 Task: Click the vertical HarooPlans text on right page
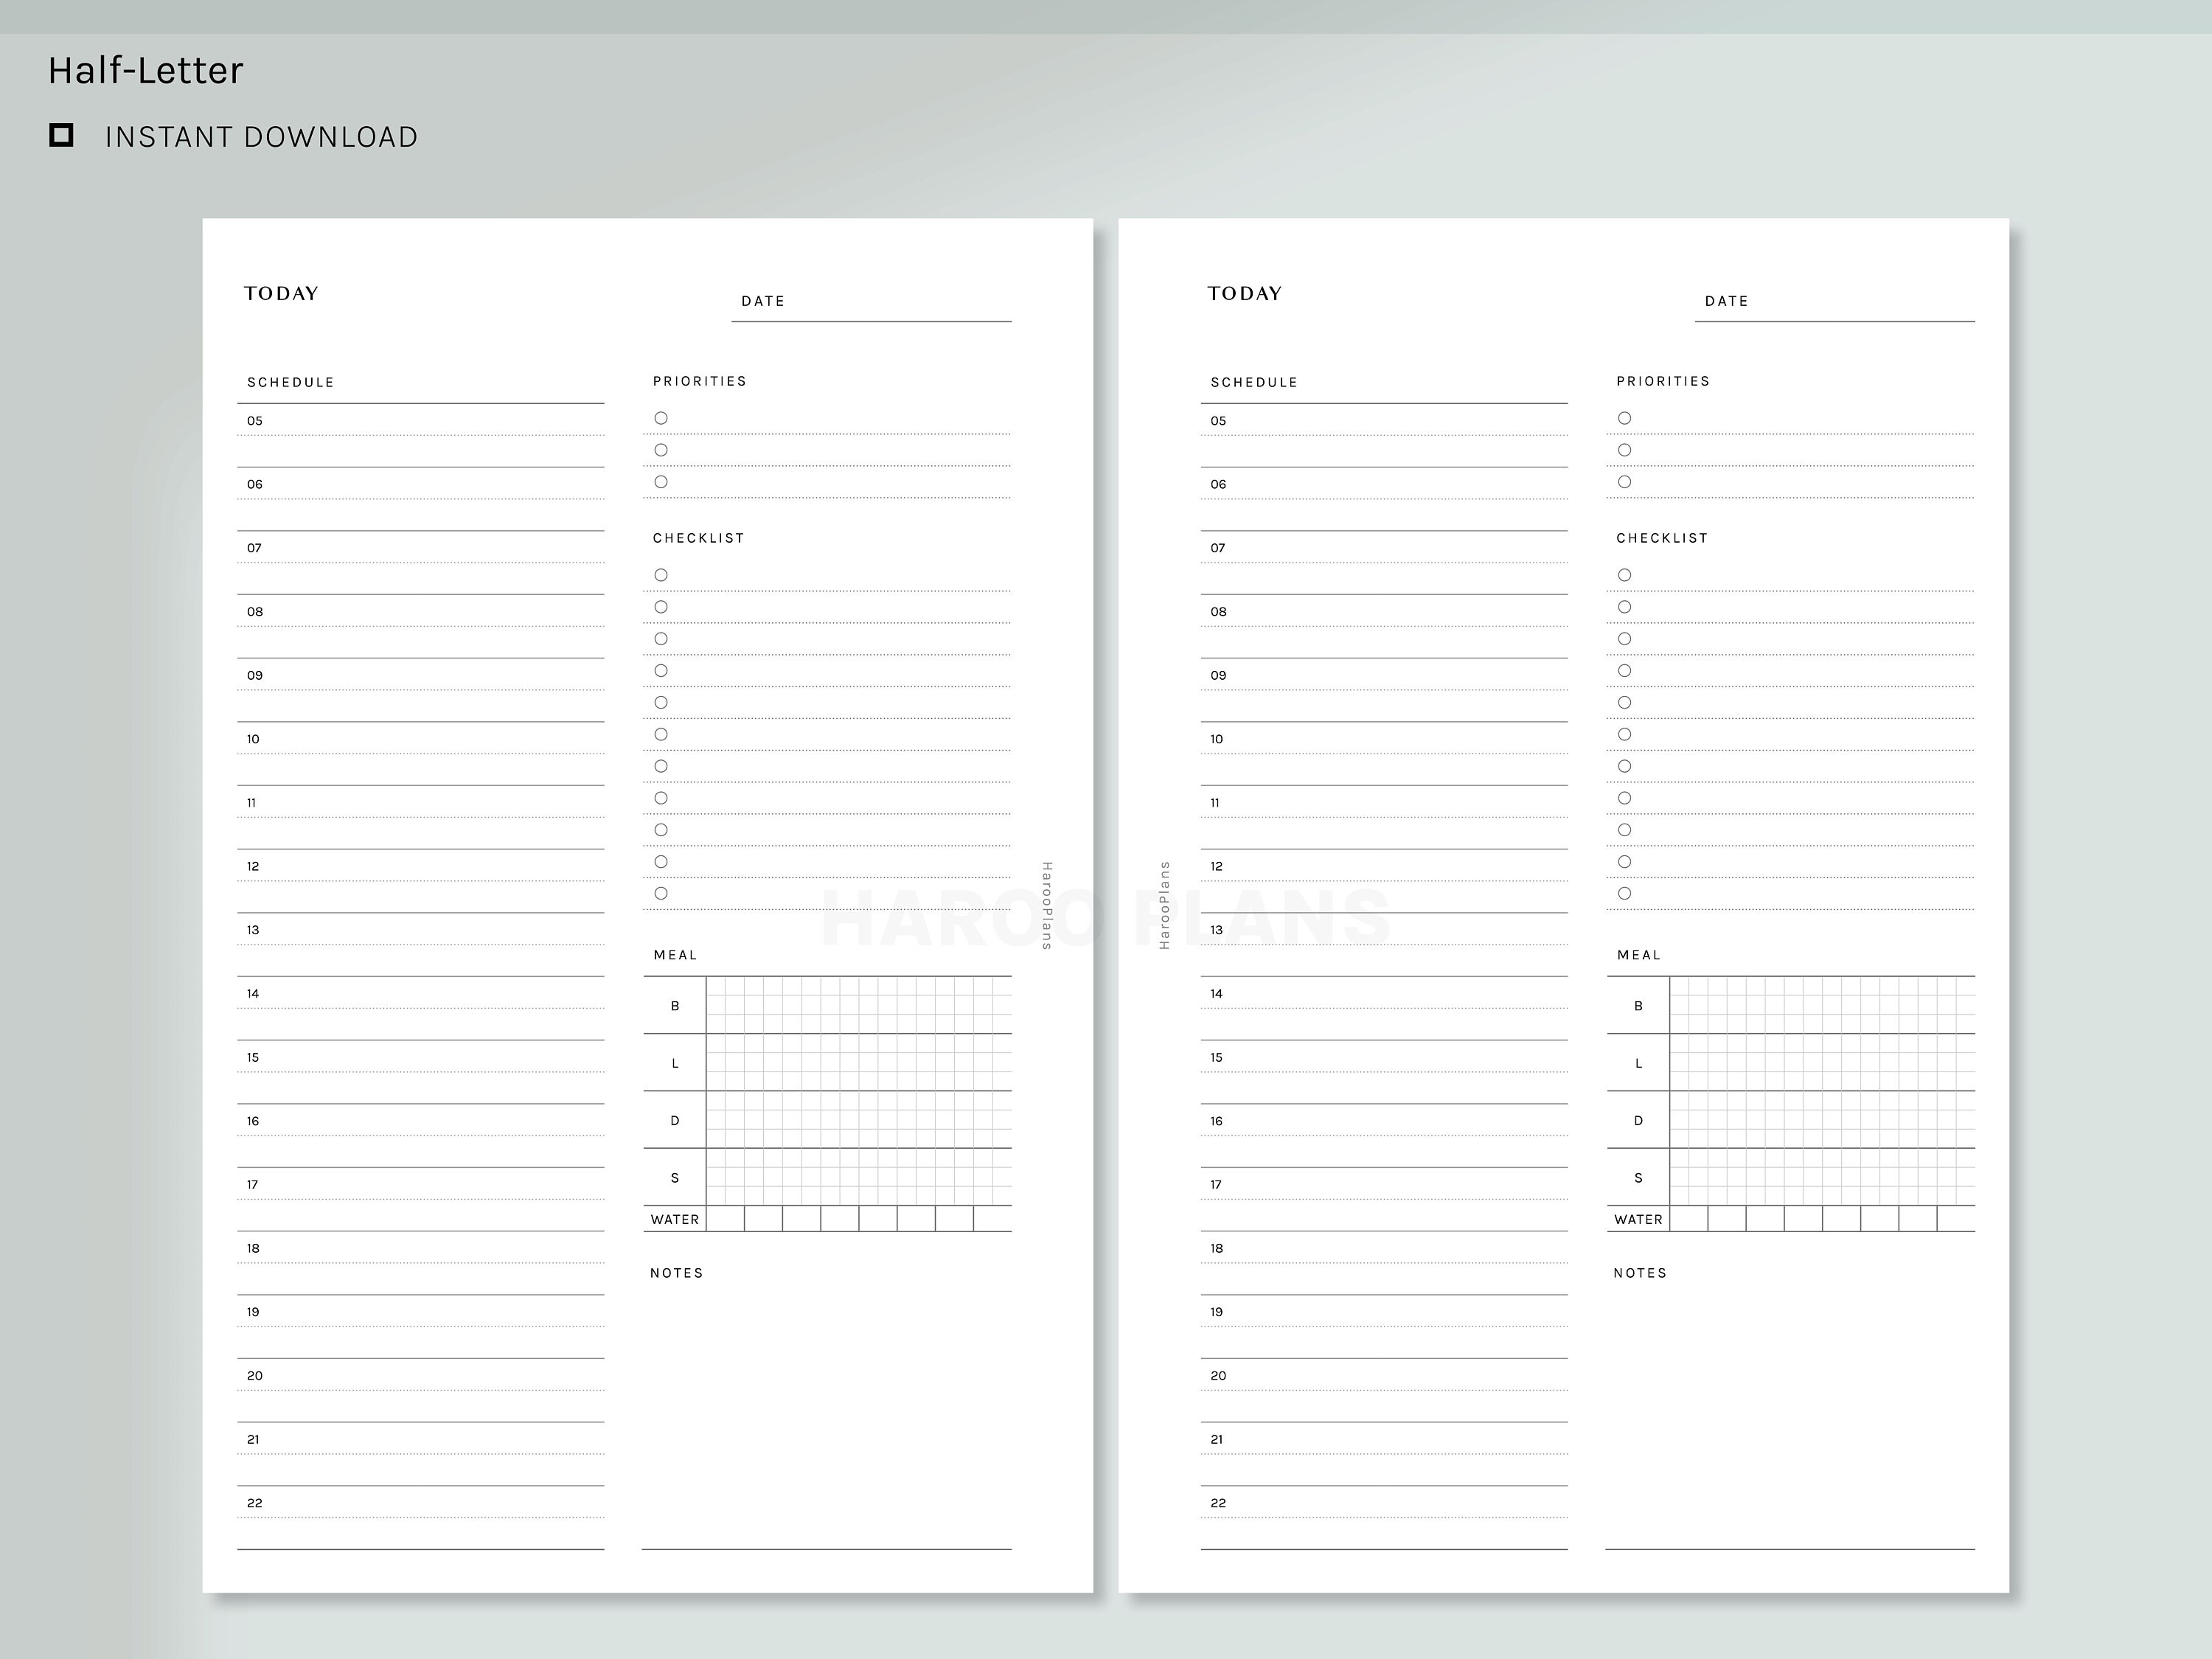(x=1164, y=905)
